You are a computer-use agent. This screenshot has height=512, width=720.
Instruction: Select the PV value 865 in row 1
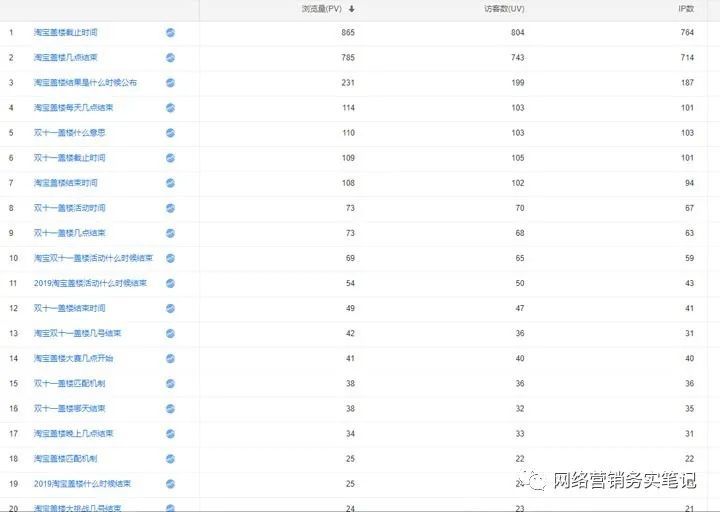tap(348, 33)
